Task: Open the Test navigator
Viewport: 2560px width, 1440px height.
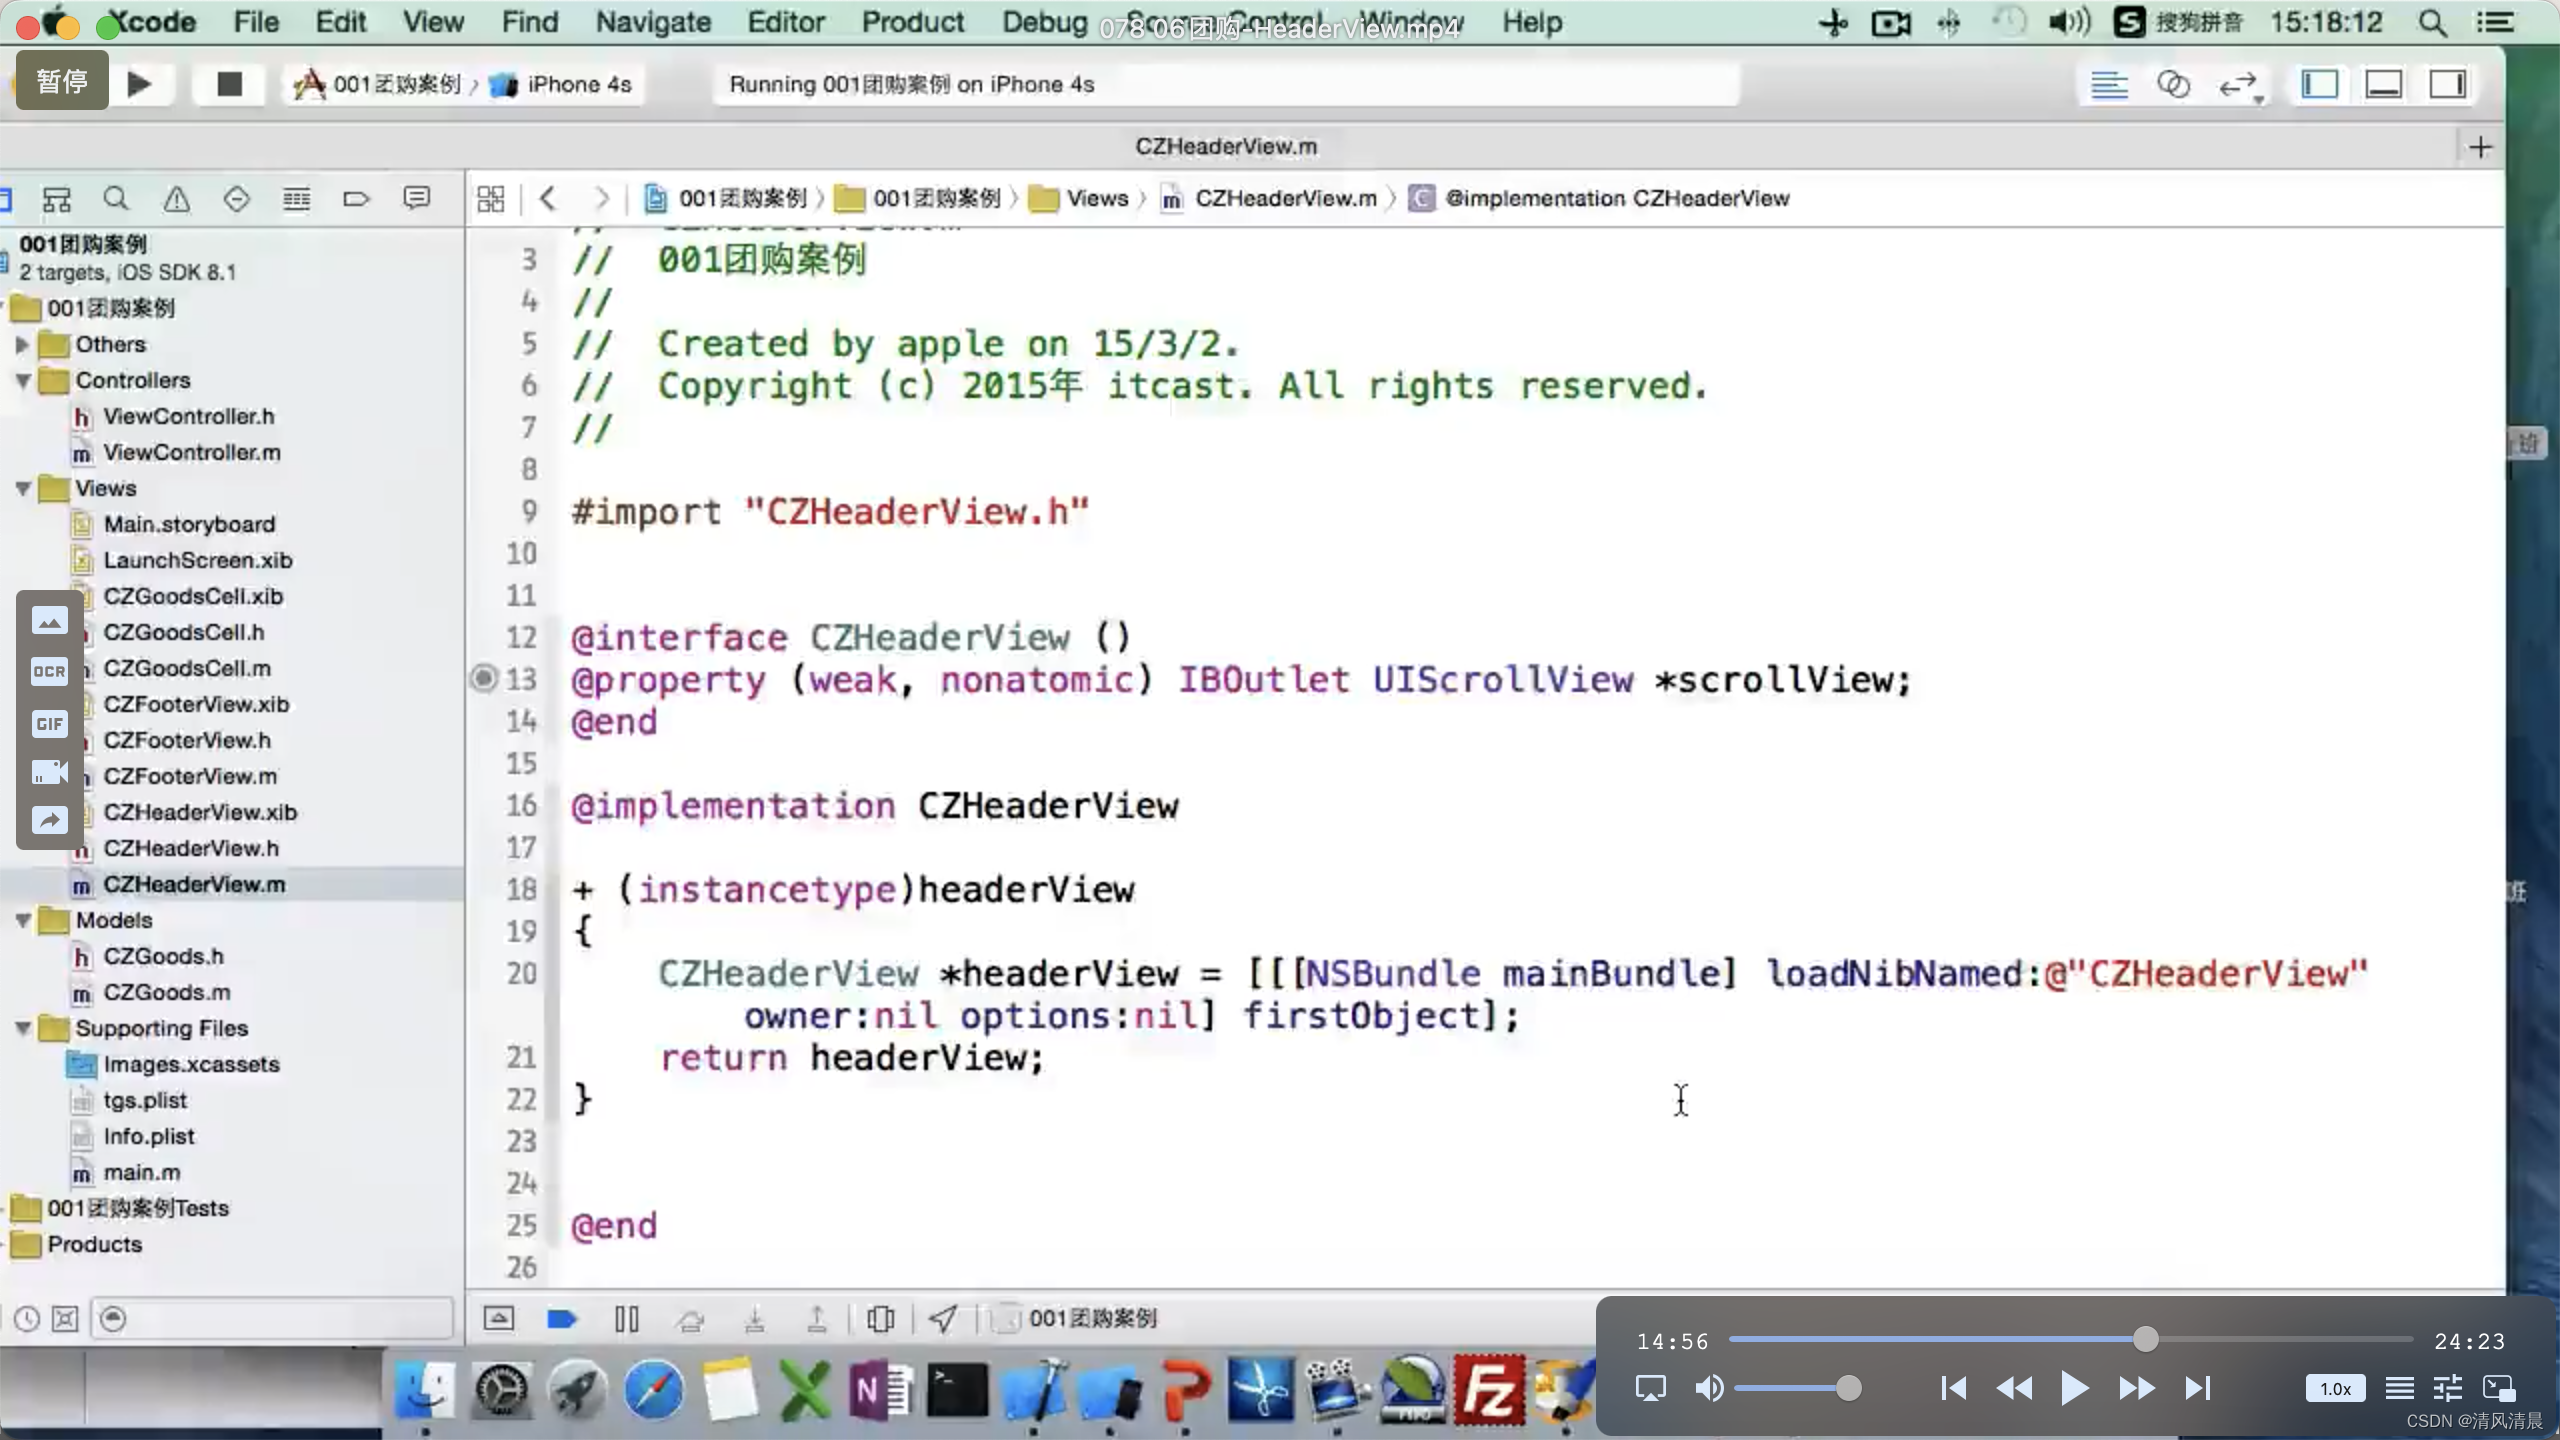Action: 236,199
